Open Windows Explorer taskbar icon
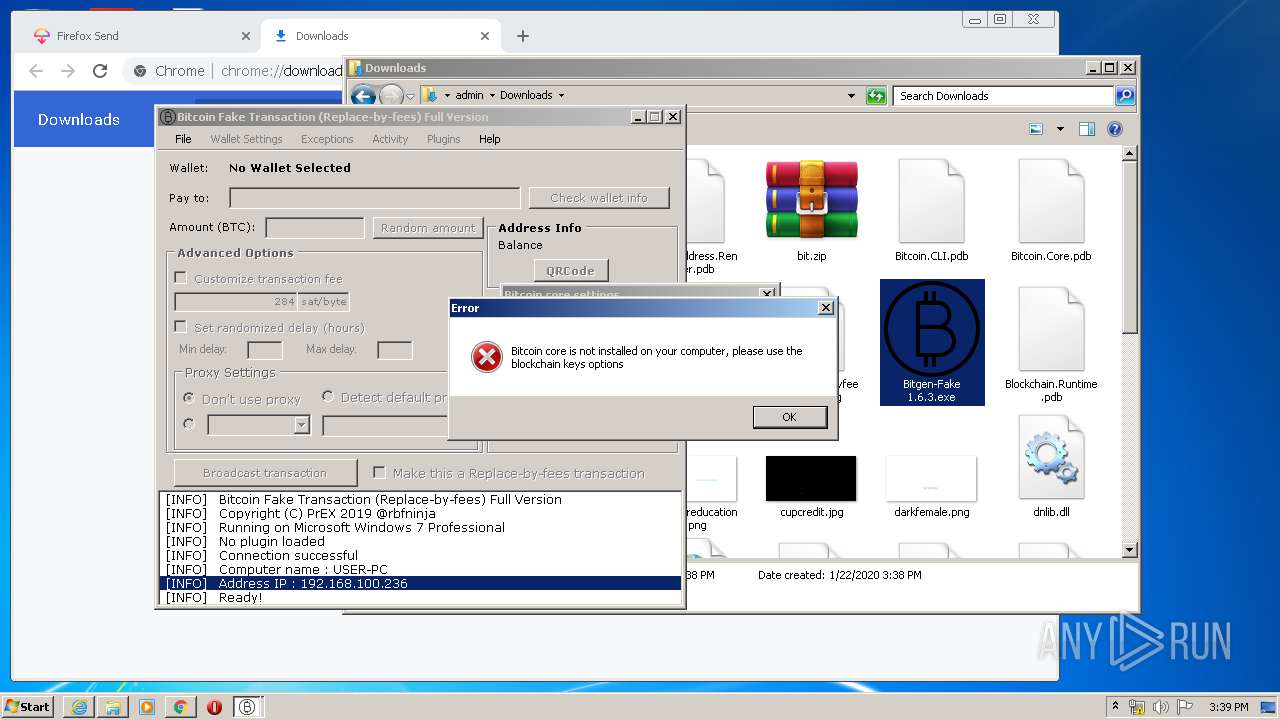 click(113, 707)
